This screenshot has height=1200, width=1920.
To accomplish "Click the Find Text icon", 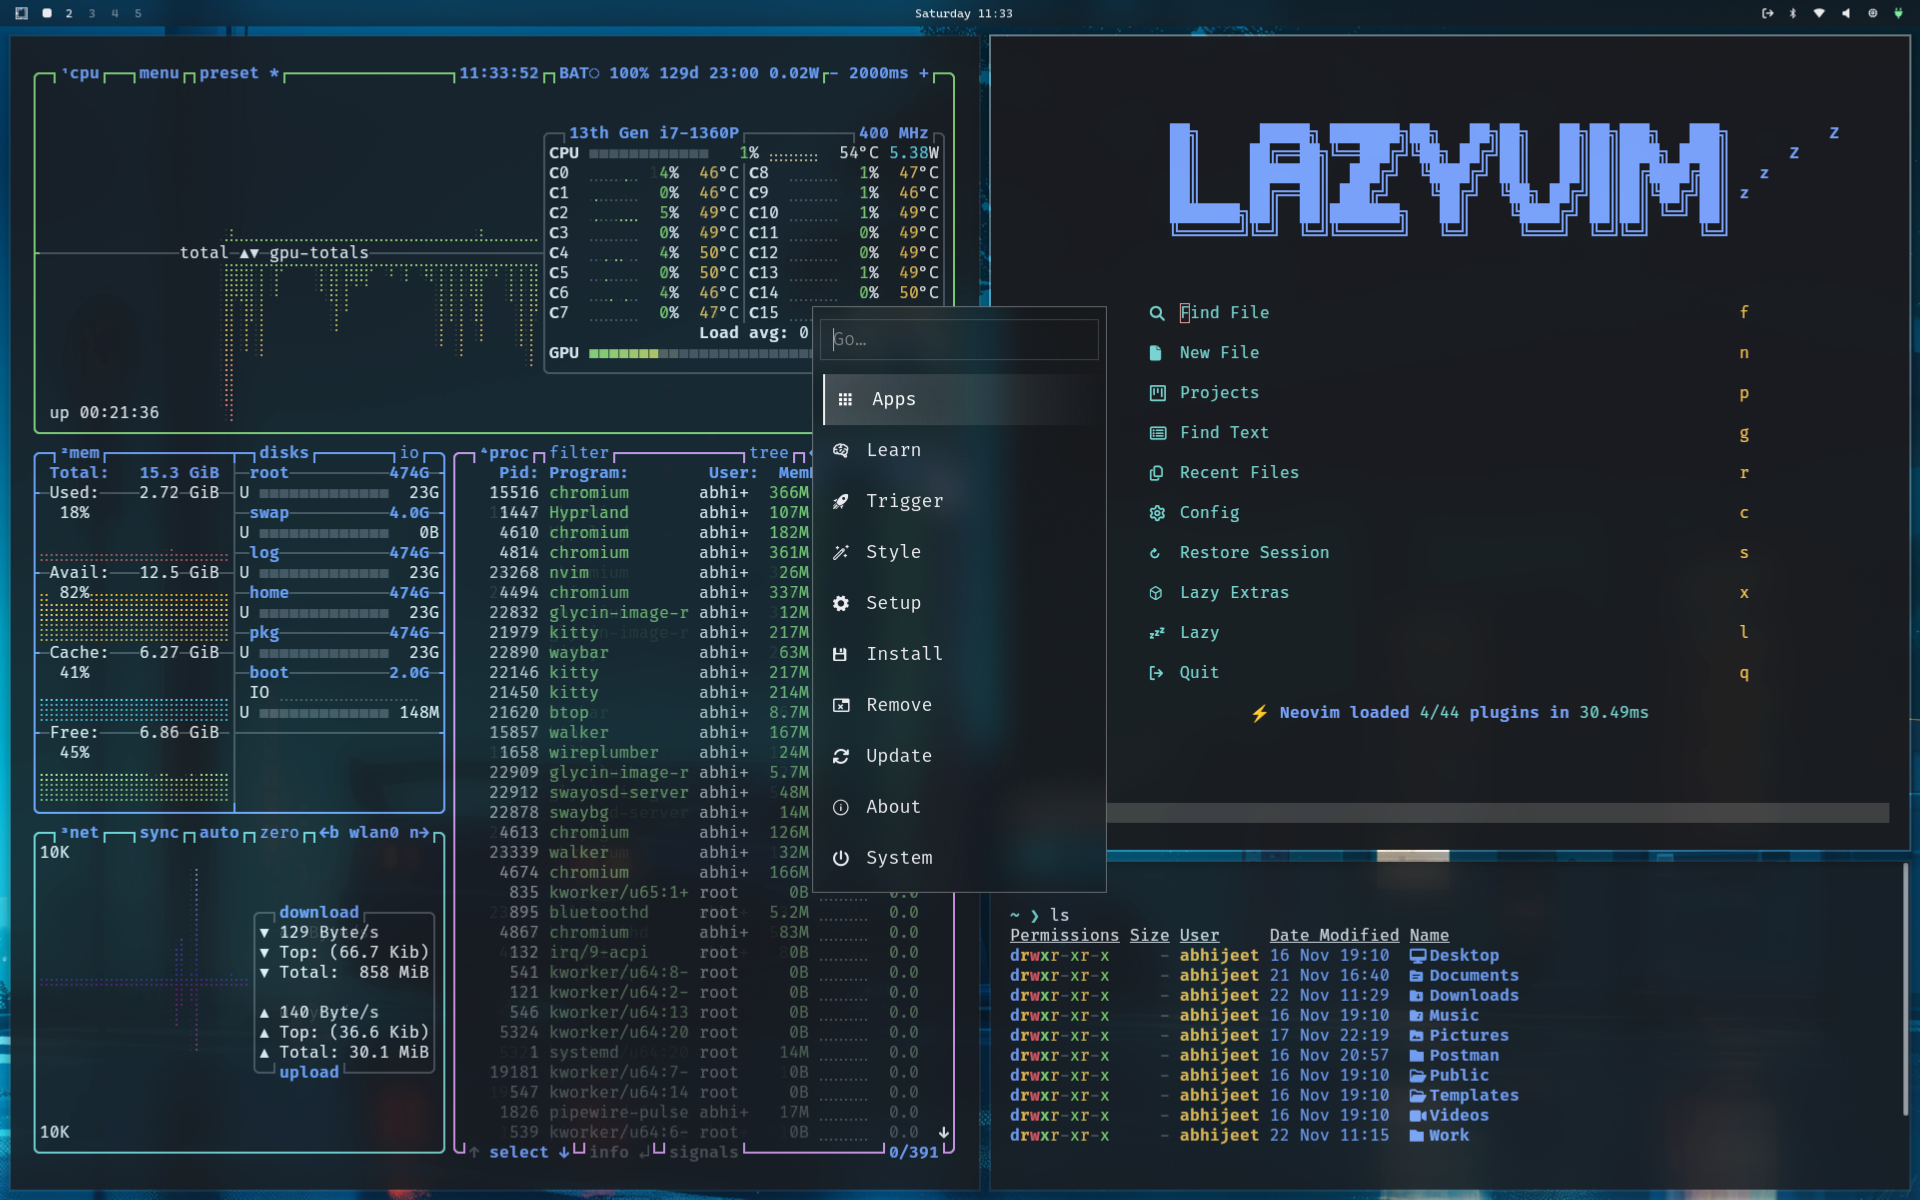I will coord(1157,433).
